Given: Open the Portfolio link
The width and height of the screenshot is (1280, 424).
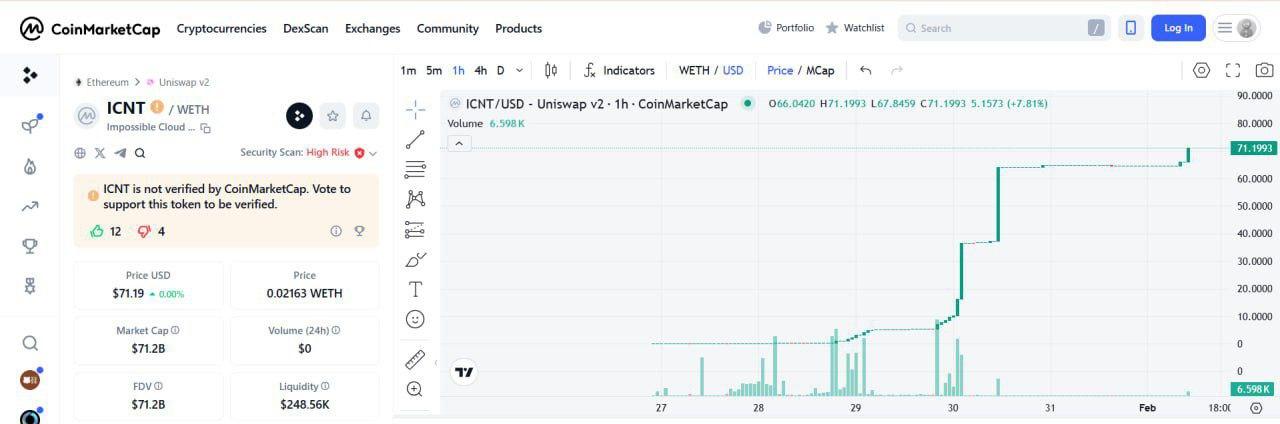Looking at the screenshot, I should [x=786, y=28].
